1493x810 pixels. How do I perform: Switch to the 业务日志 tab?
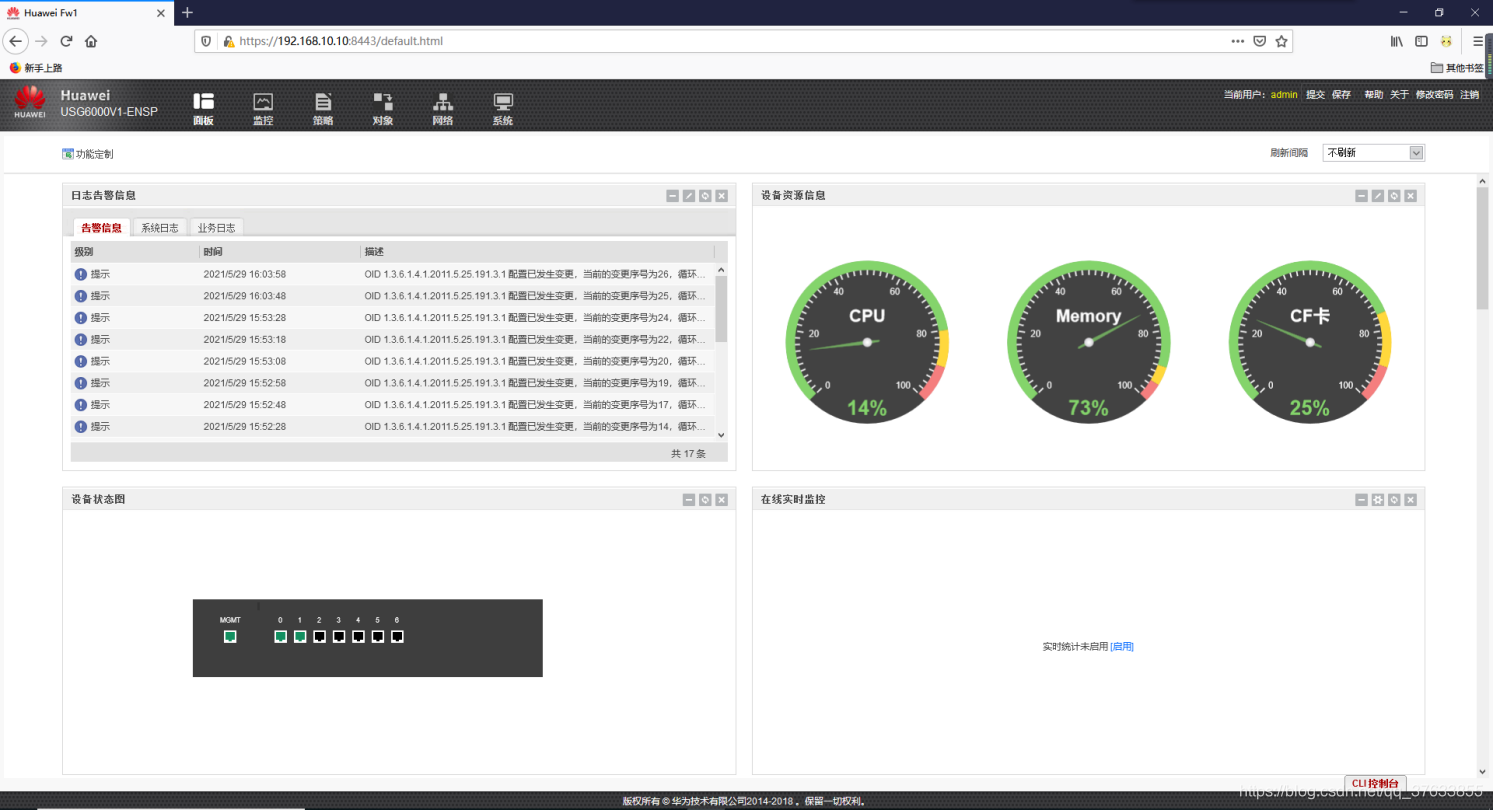217,227
